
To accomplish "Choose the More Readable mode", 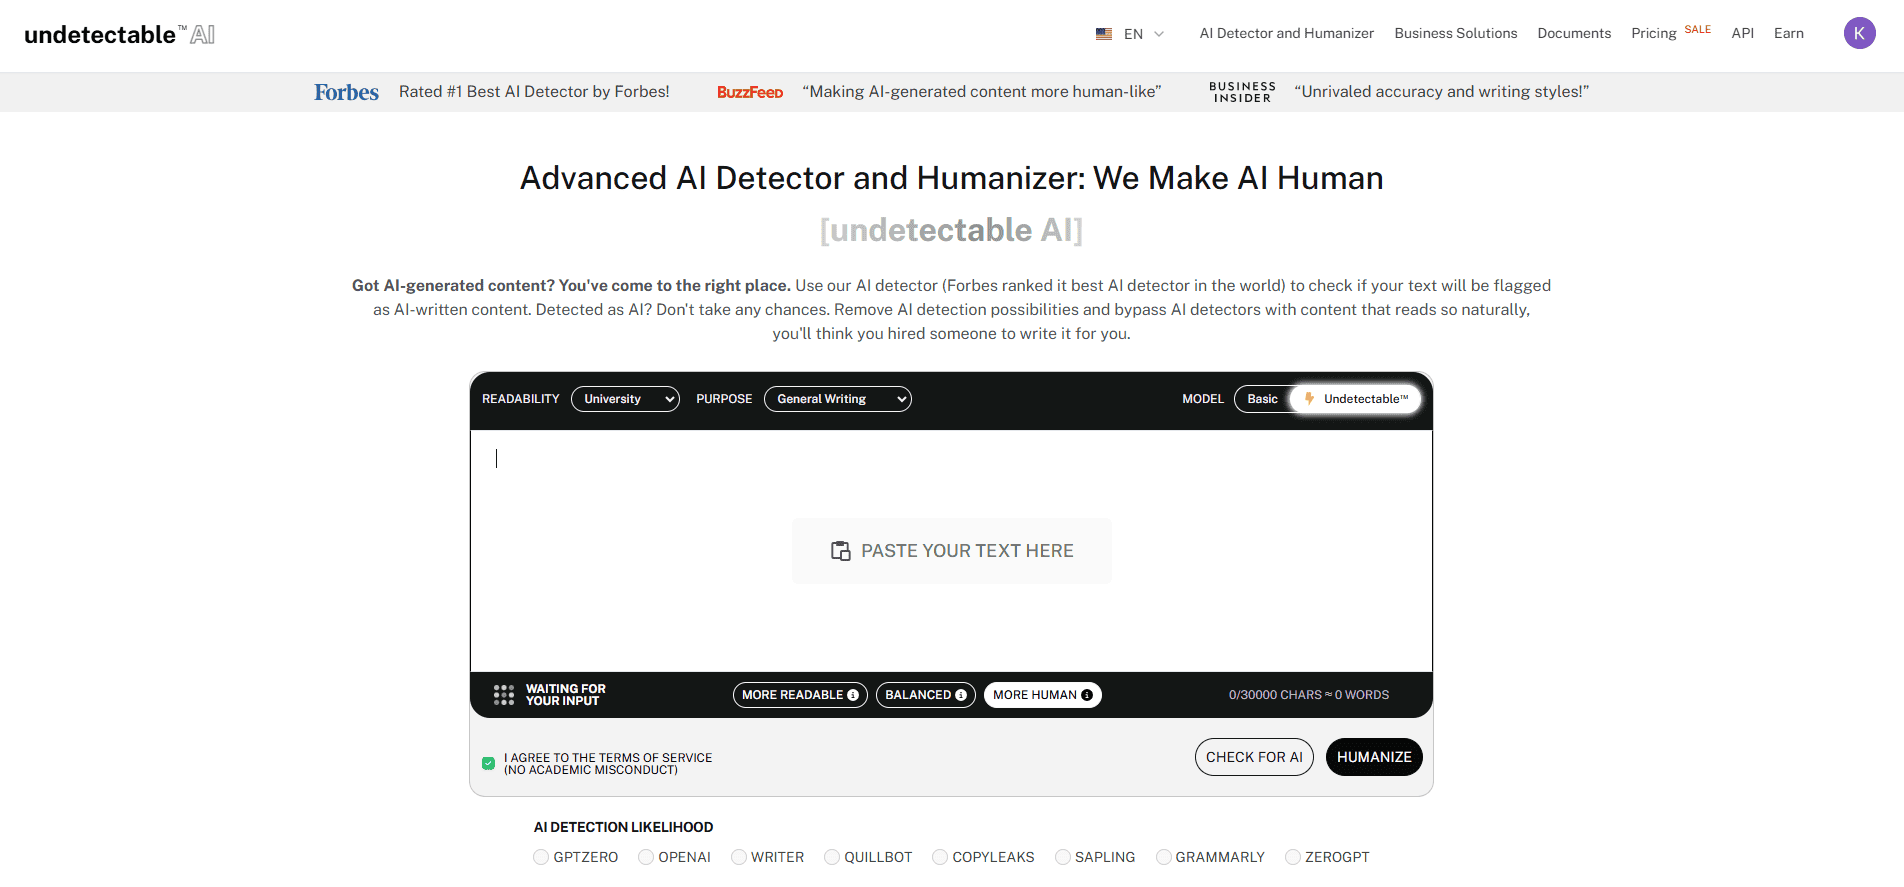I will (x=800, y=695).
